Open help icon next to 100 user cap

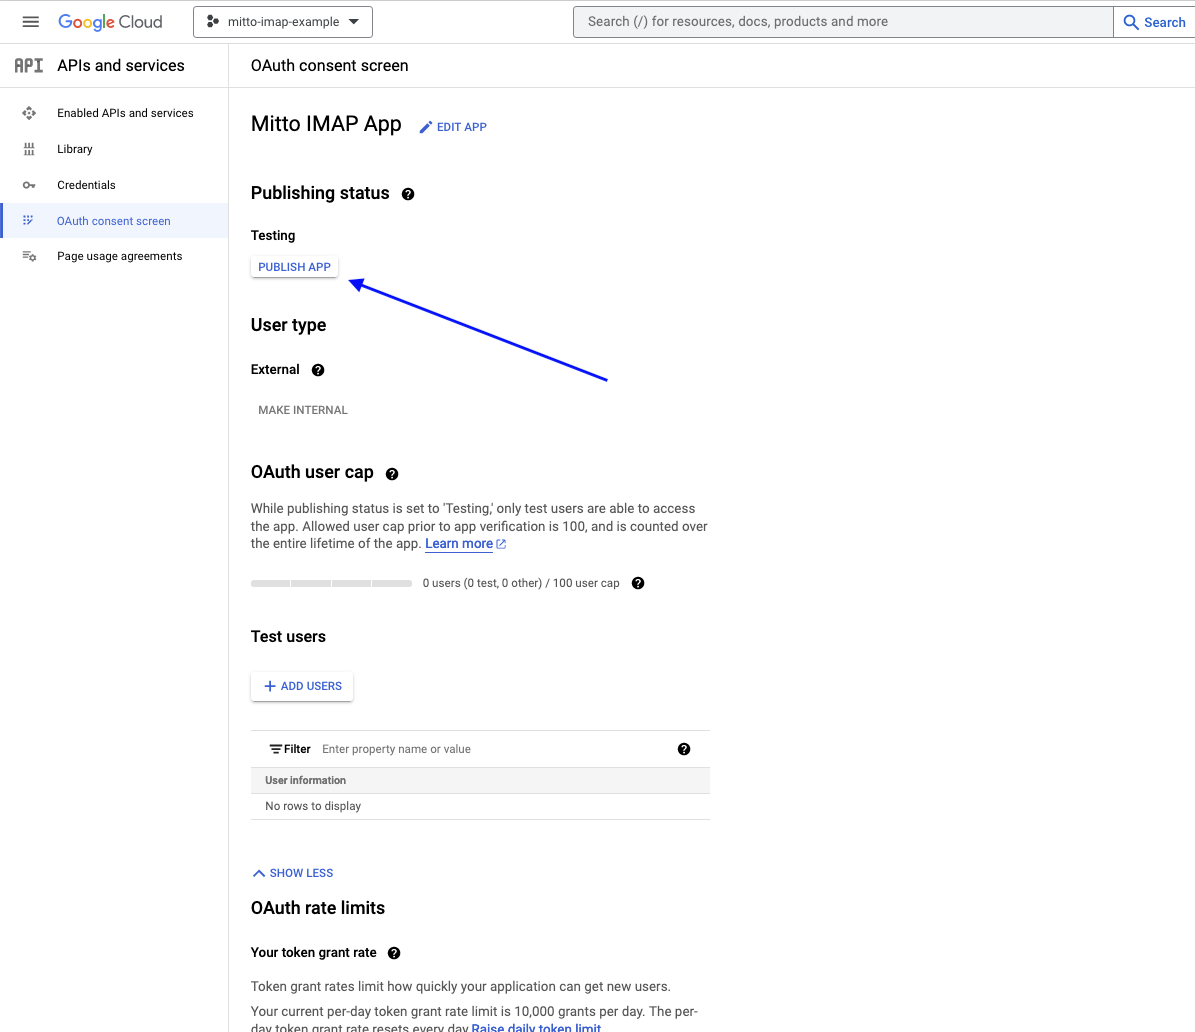click(638, 583)
